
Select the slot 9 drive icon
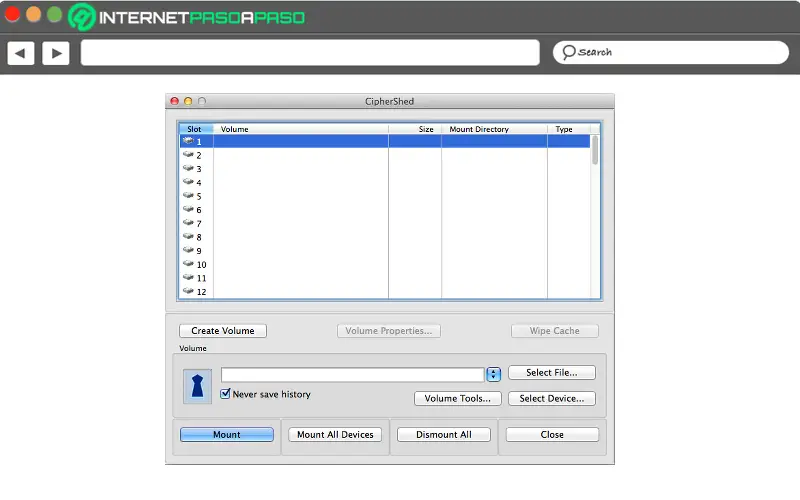(x=188, y=251)
